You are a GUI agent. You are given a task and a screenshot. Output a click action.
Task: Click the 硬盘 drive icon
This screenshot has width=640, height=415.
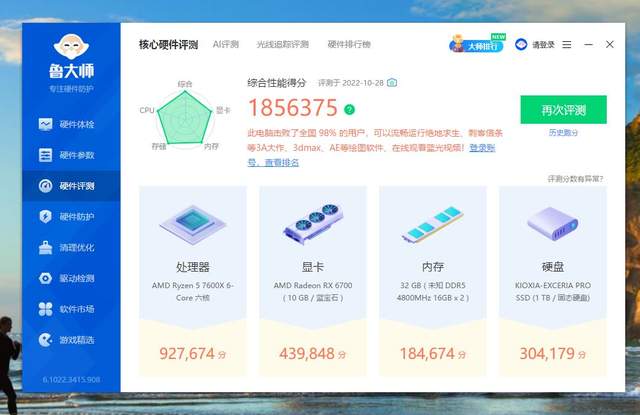pyautogui.click(x=553, y=224)
